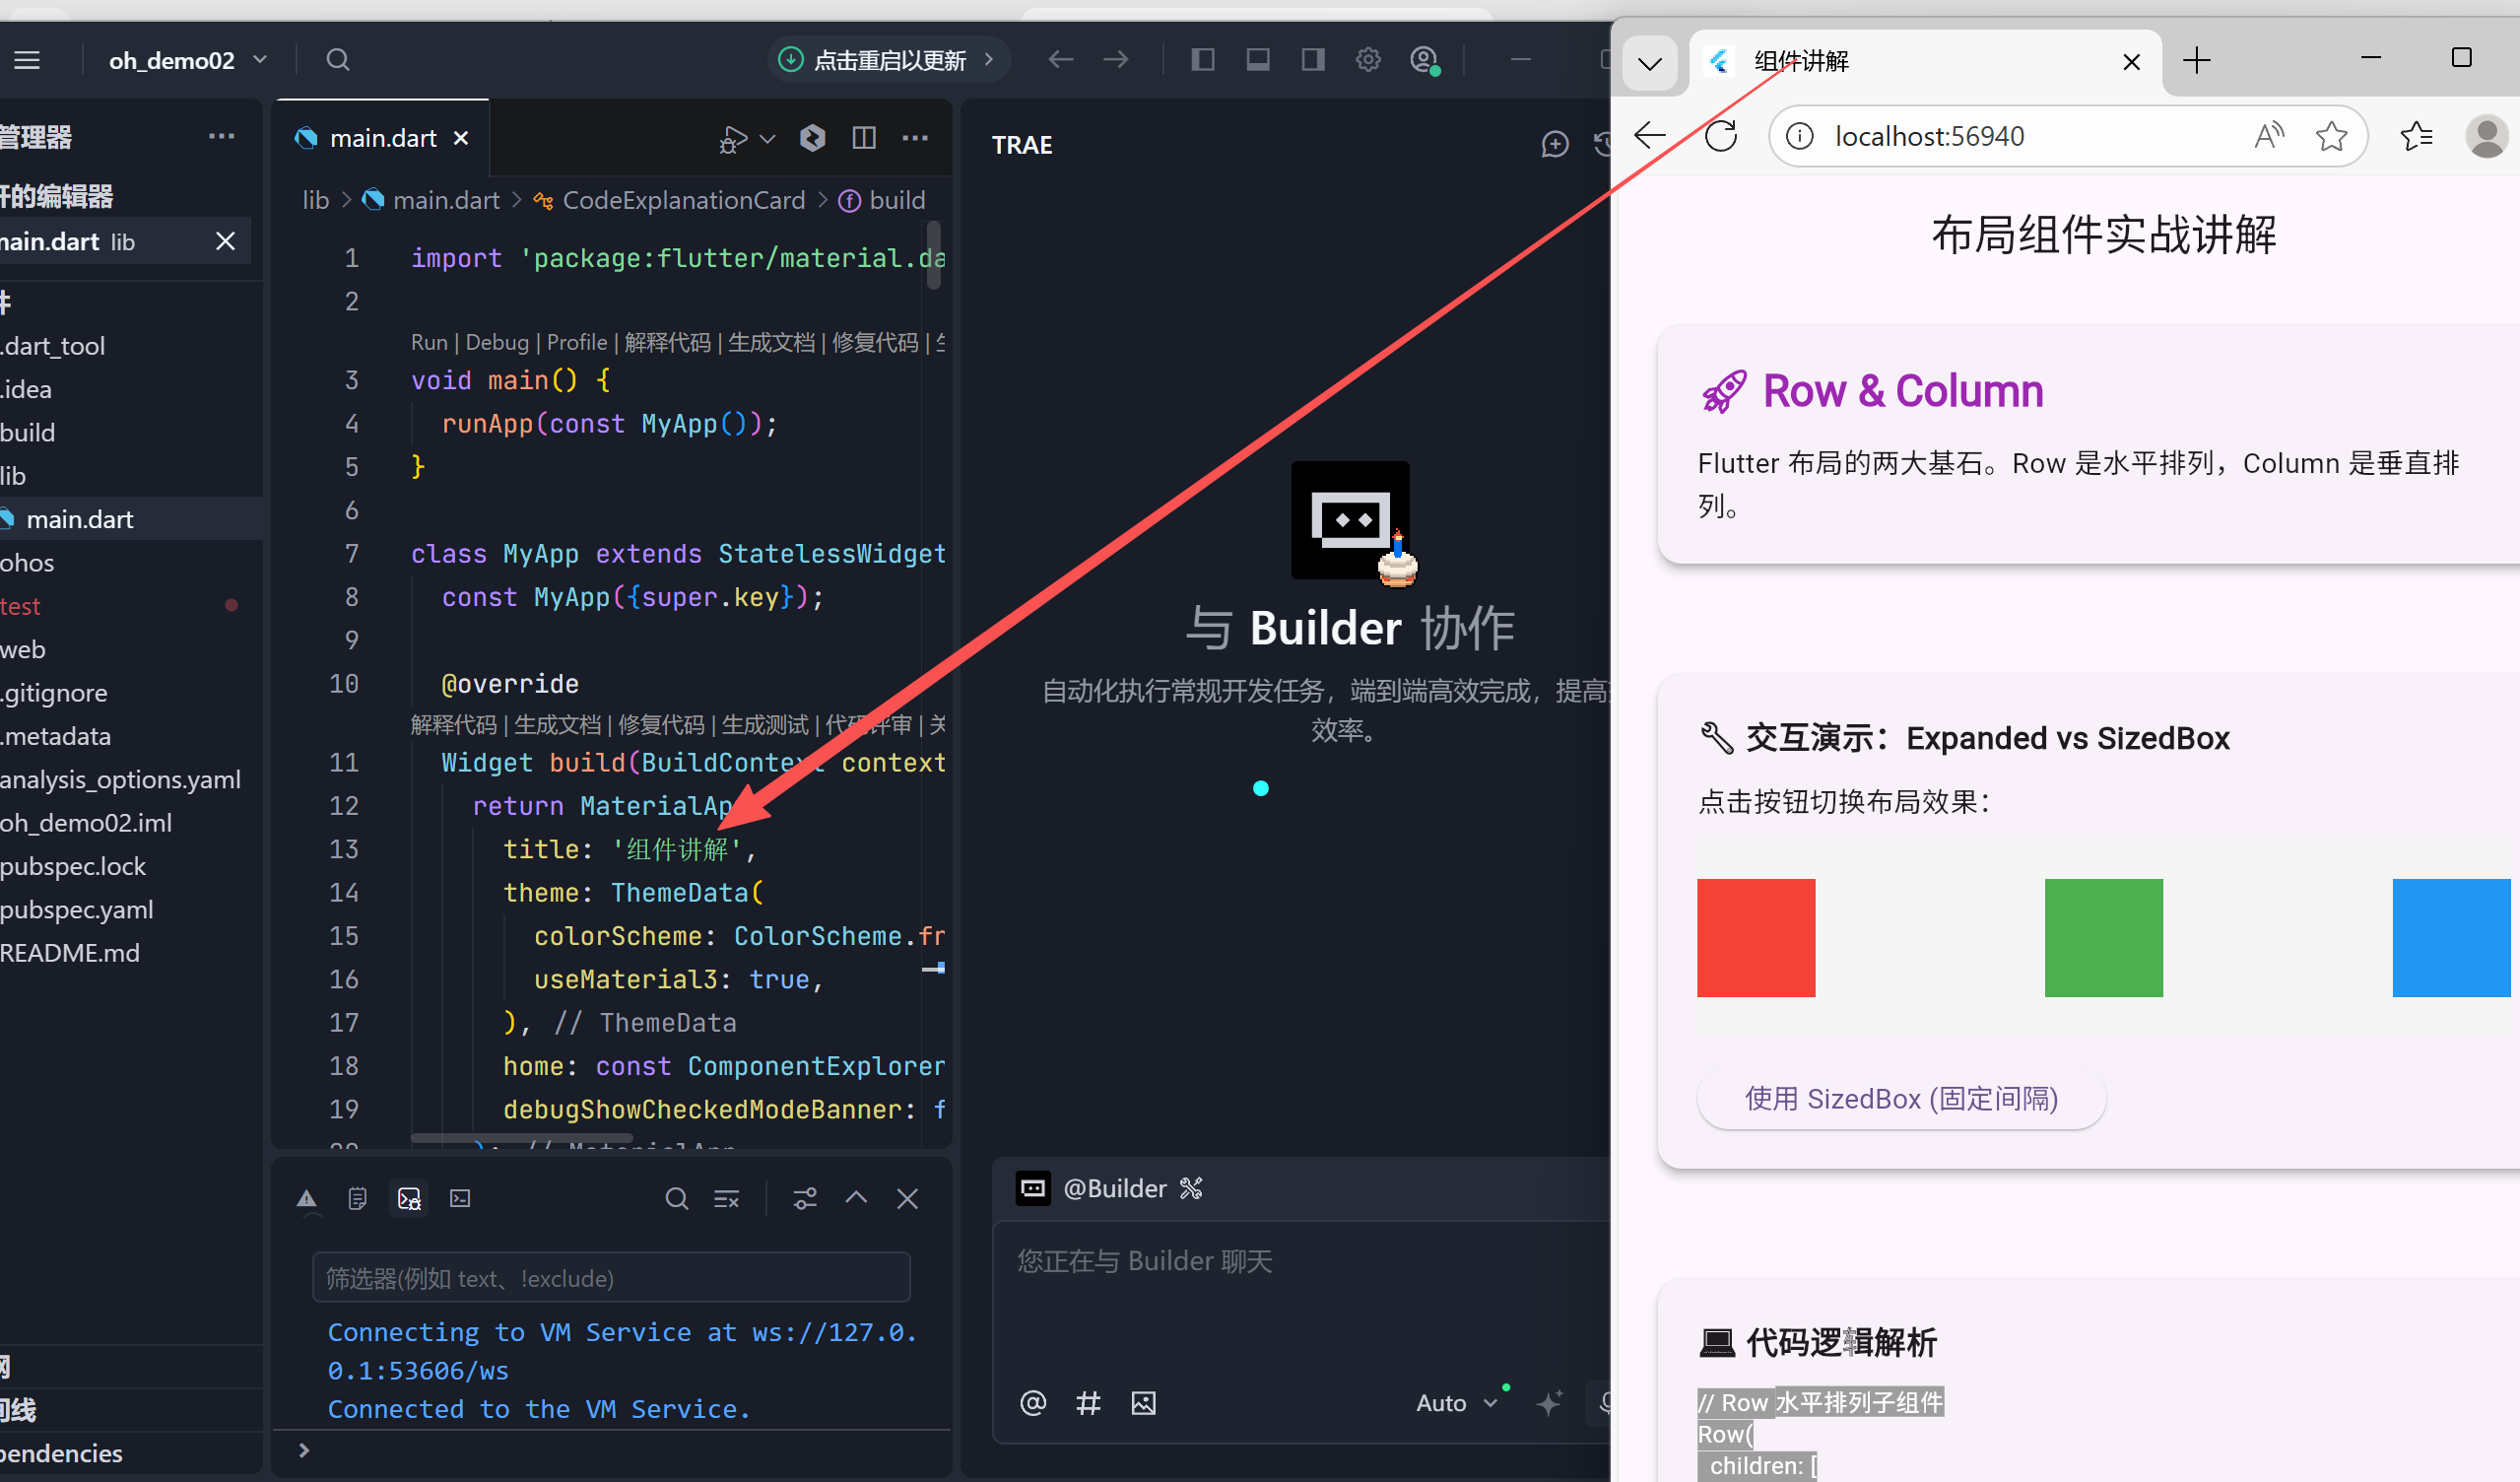
Task: Open IDE settings gear icon
Action: pyautogui.click(x=1368, y=60)
